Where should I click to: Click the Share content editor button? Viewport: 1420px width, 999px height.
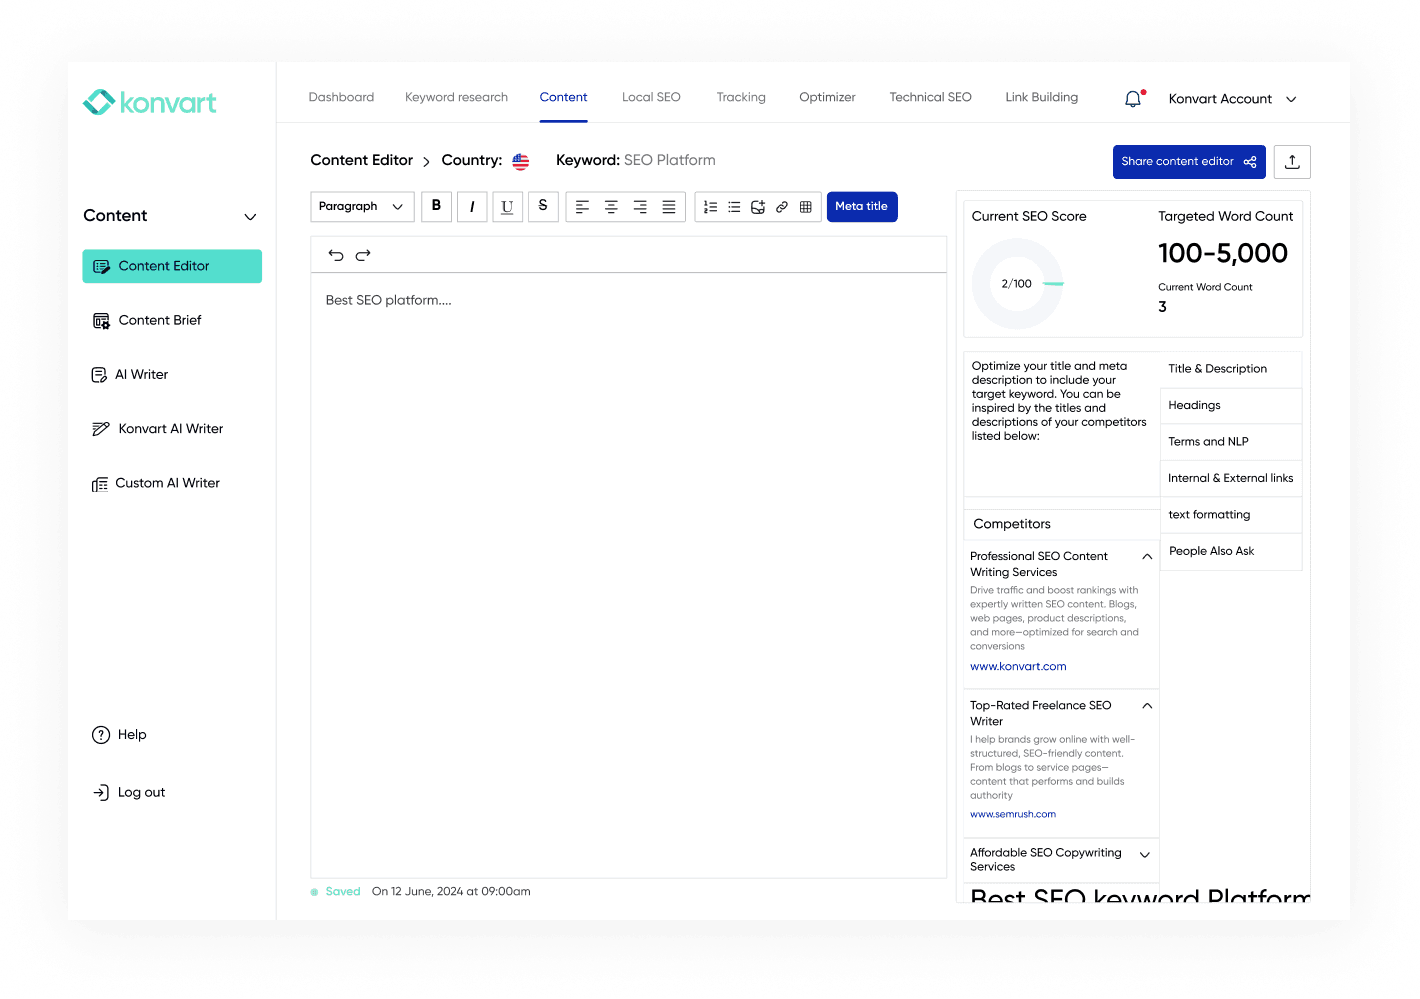point(1188,162)
